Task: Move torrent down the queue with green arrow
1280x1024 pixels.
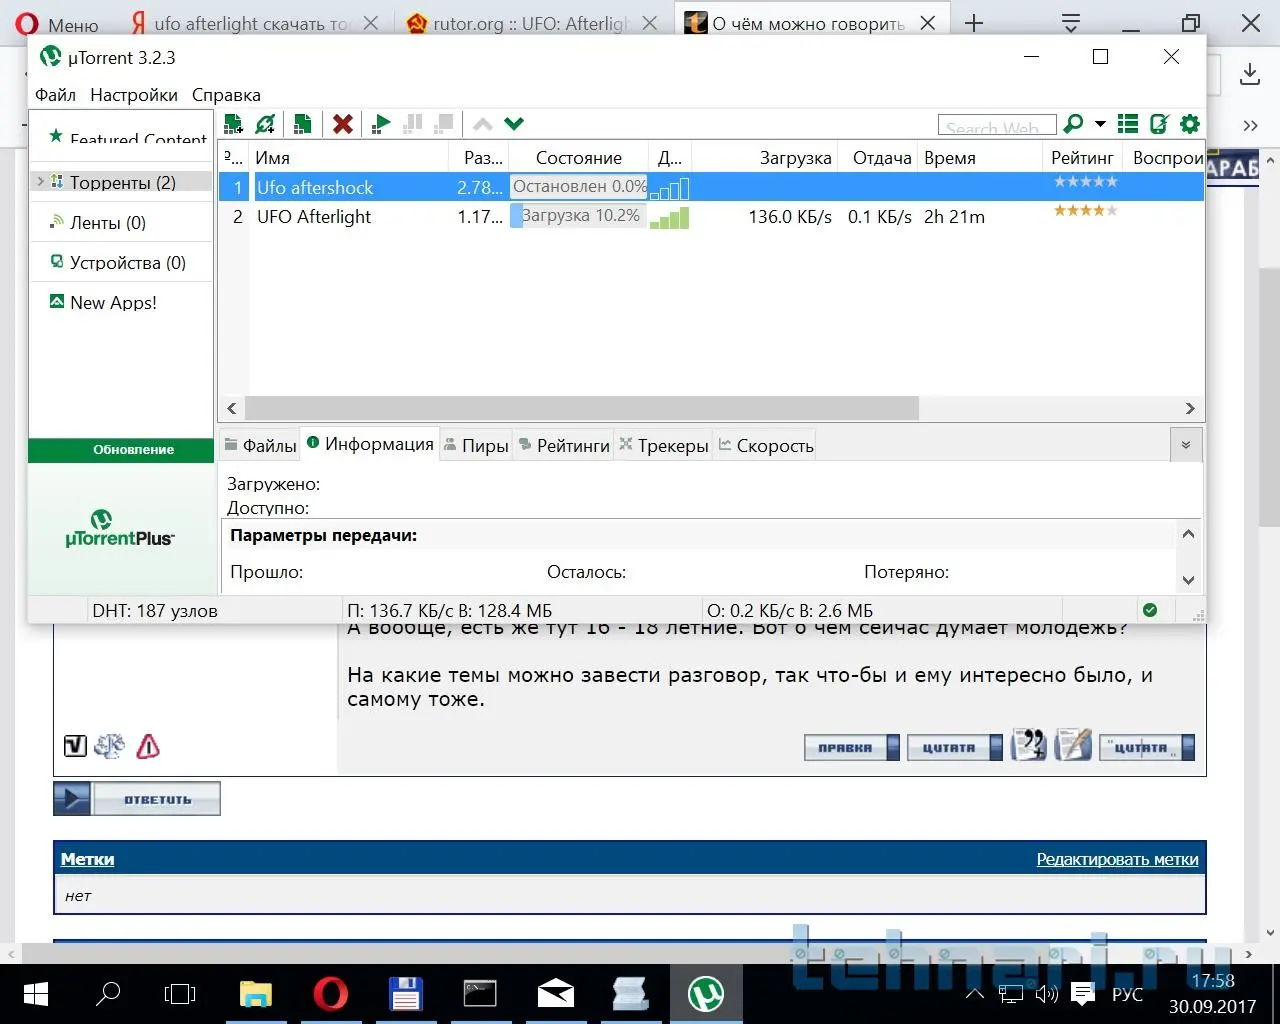Action: [514, 124]
